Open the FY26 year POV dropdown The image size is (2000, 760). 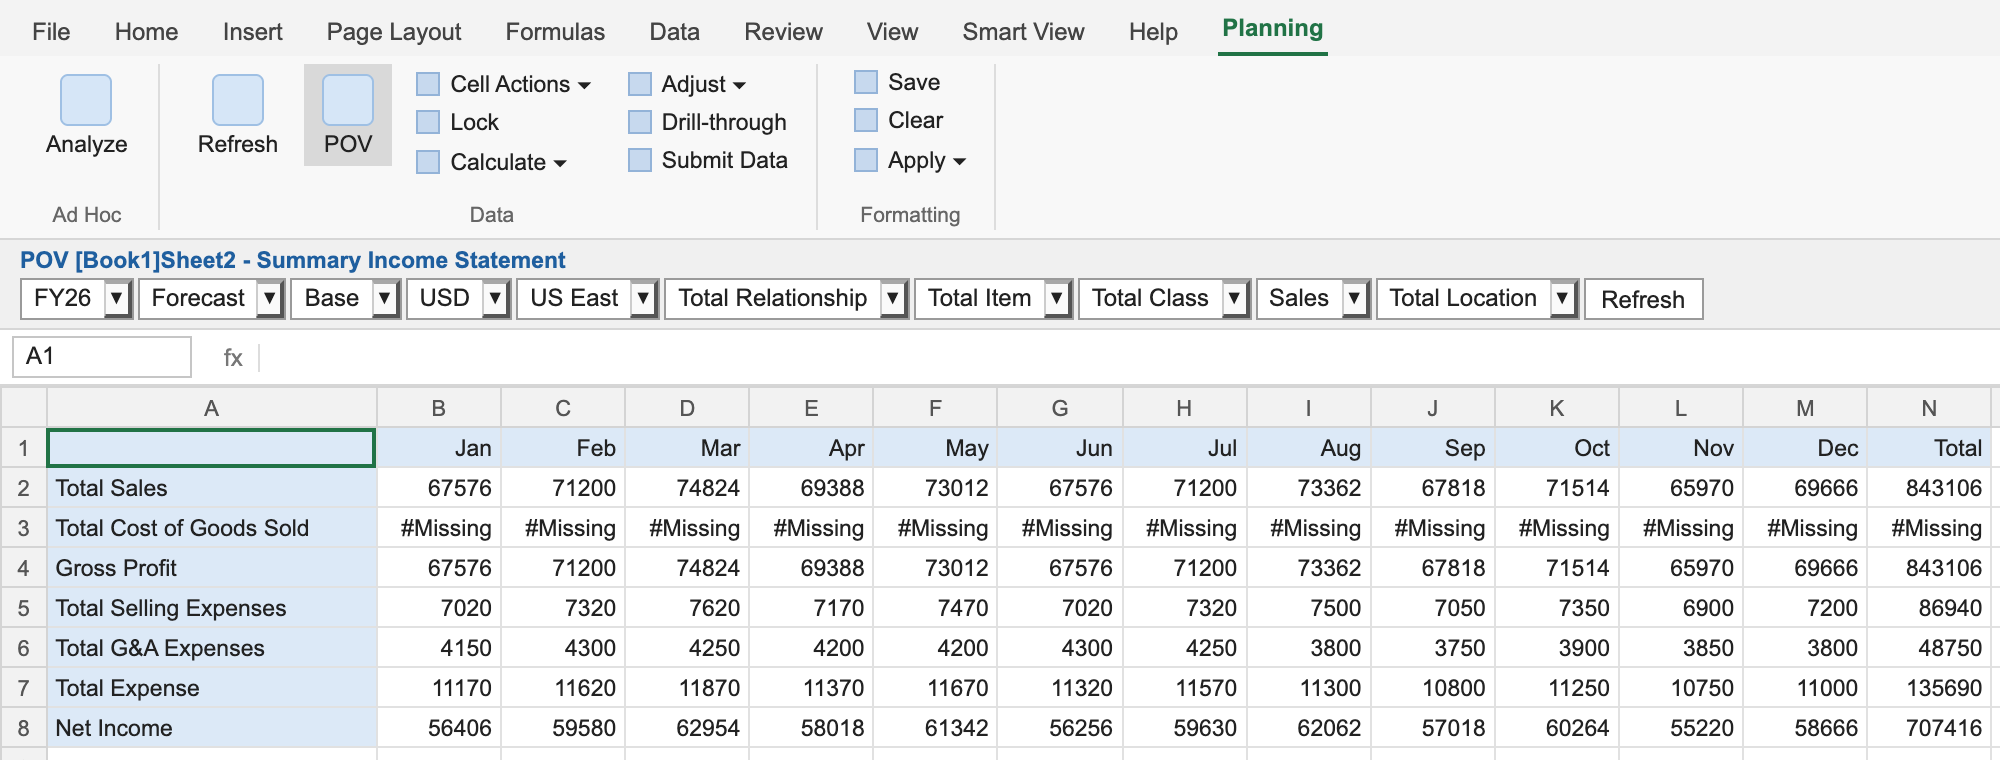117,299
